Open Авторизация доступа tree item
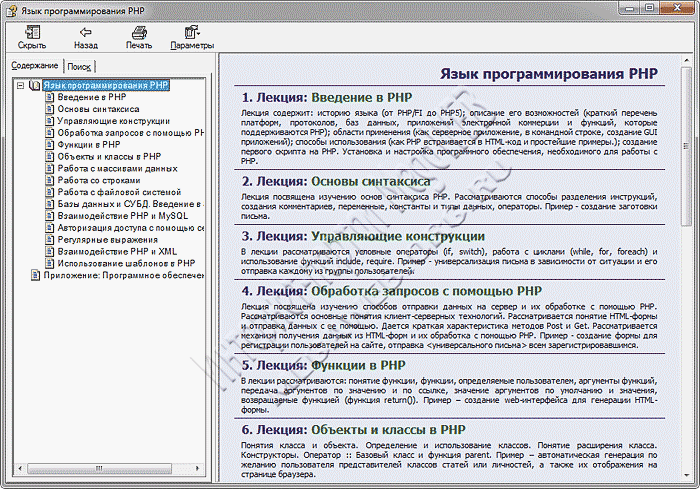Screen dimensions: 700x489 pyautogui.click(x=130, y=228)
